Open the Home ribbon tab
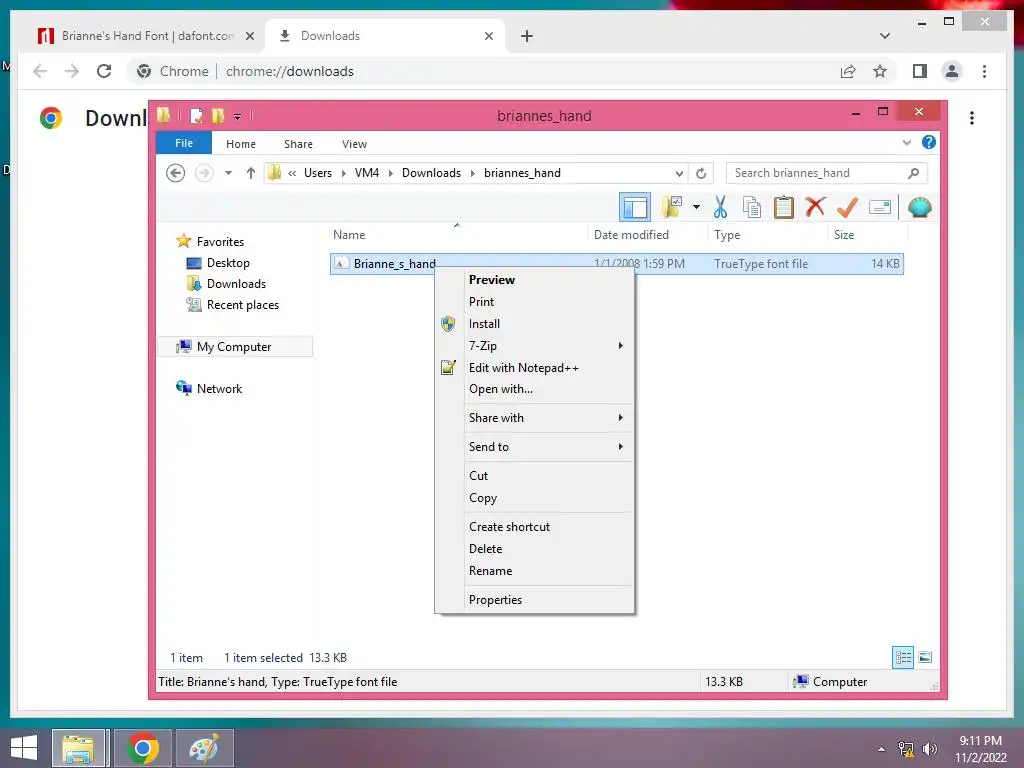The height and width of the screenshot is (768, 1024). [241, 144]
